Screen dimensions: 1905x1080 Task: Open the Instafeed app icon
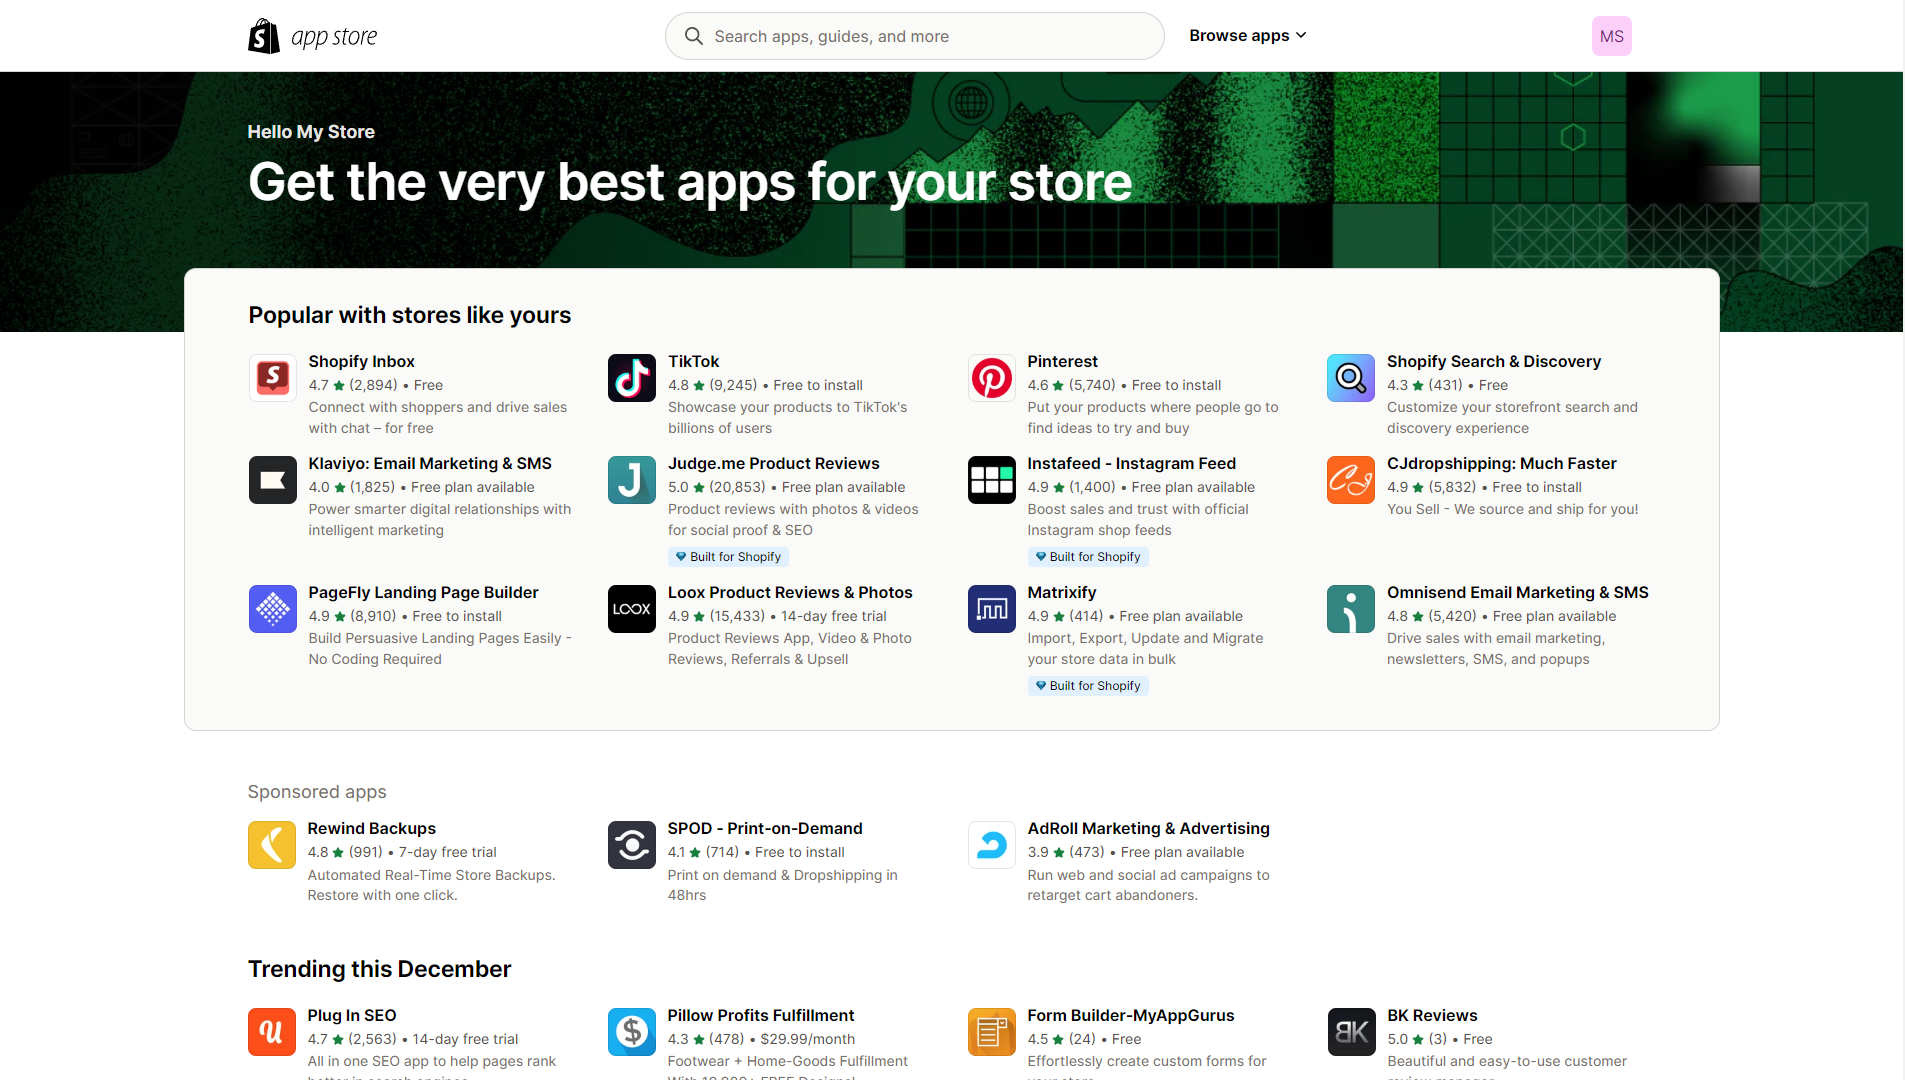[992, 480]
